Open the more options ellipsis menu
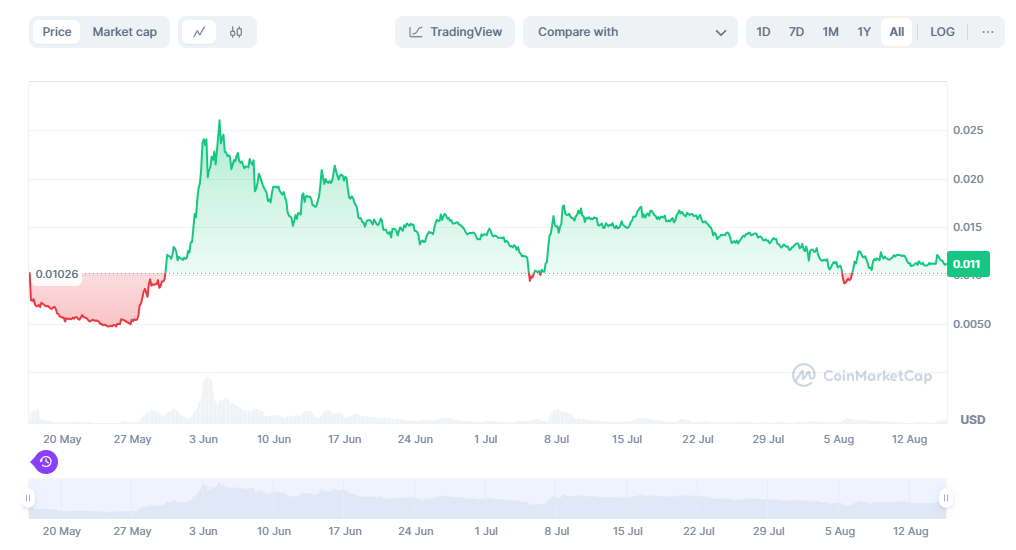 988,32
